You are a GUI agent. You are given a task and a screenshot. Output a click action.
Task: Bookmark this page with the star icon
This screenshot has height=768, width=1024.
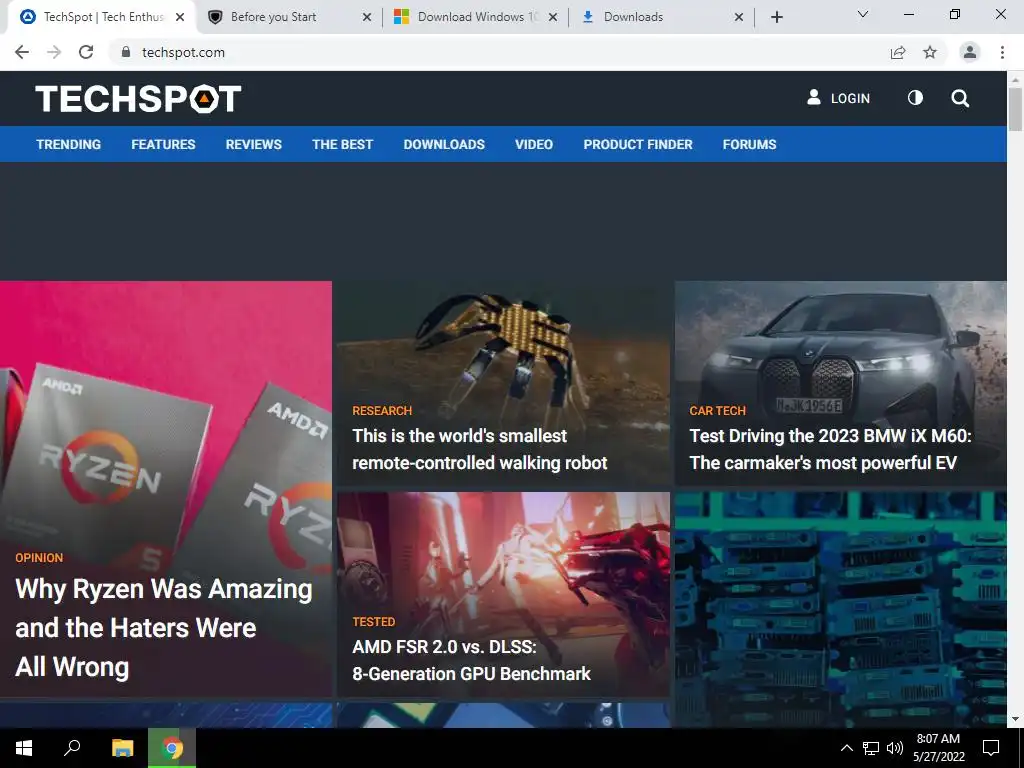pyautogui.click(x=930, y=52)
